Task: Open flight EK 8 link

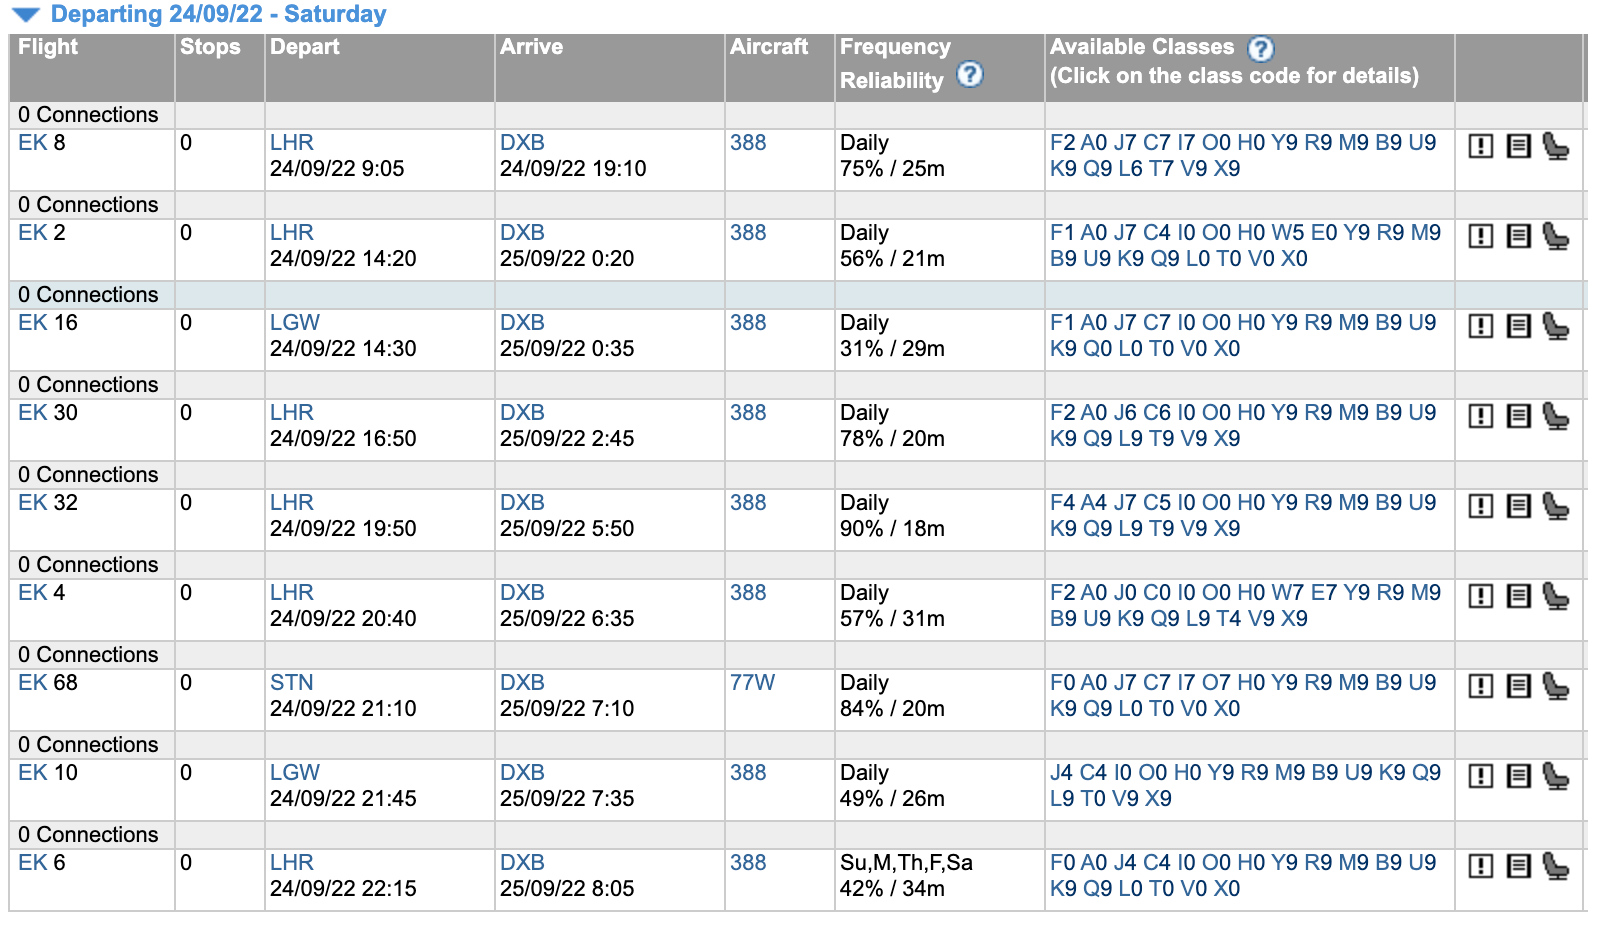Action: coord(42,143)
